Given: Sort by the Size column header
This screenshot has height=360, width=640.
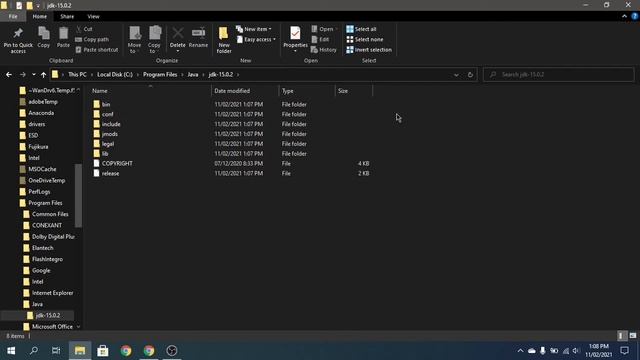Looking at the screenshot, I should [353, 91].
